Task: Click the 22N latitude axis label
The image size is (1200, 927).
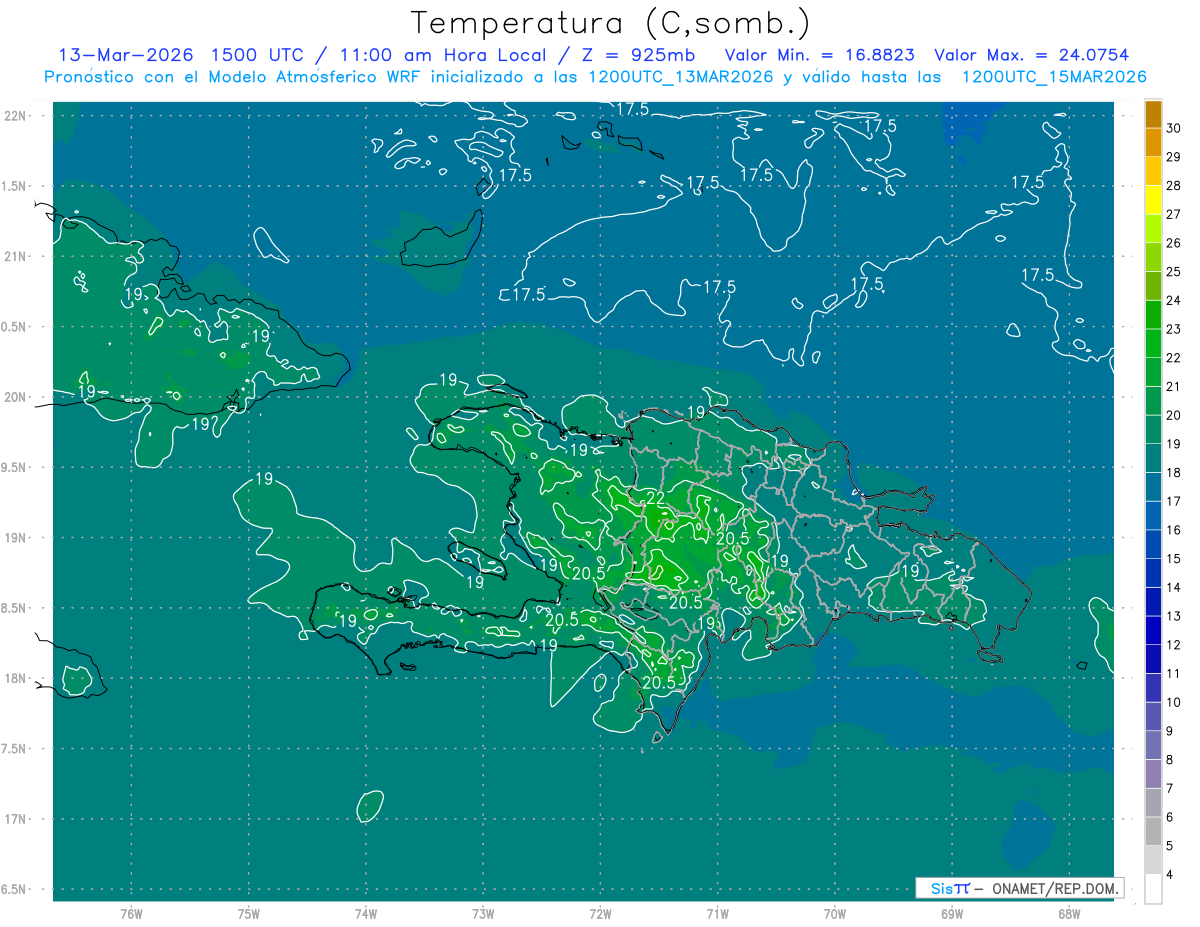Action: [15, 115]
